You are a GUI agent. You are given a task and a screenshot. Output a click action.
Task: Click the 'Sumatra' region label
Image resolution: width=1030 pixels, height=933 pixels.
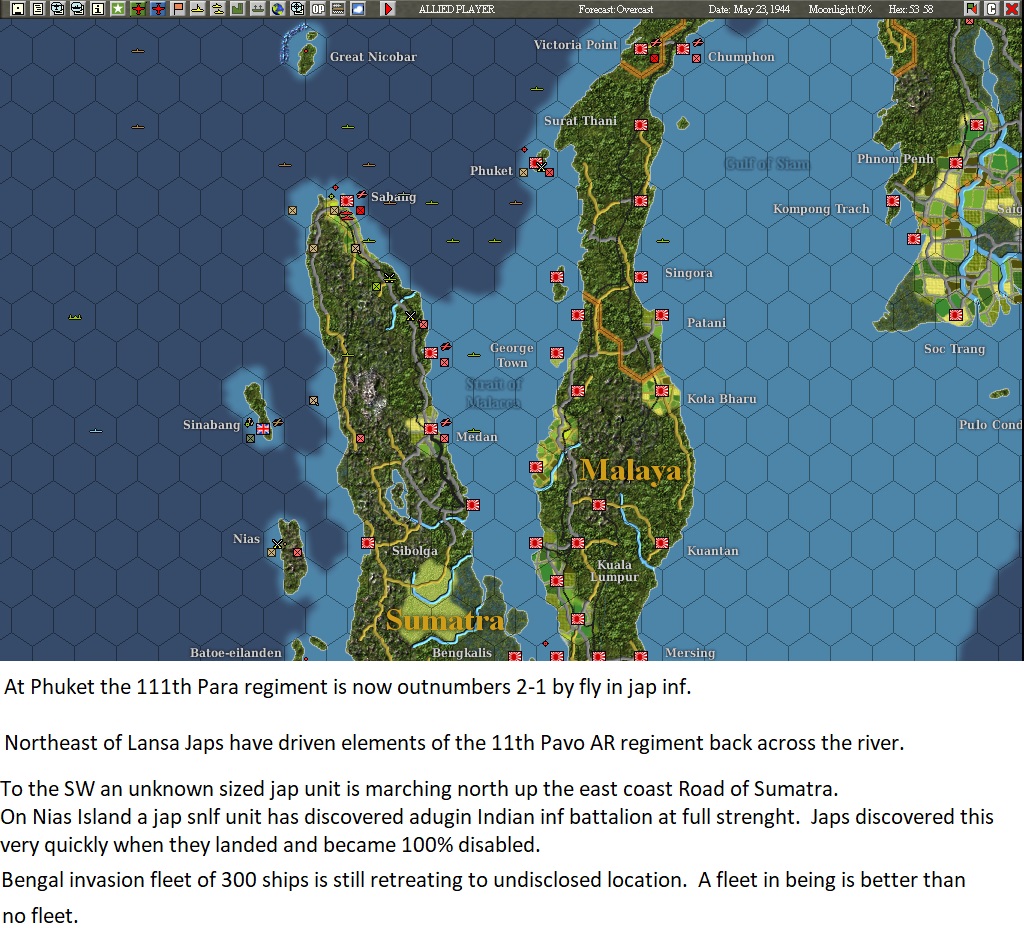point(445,620)
